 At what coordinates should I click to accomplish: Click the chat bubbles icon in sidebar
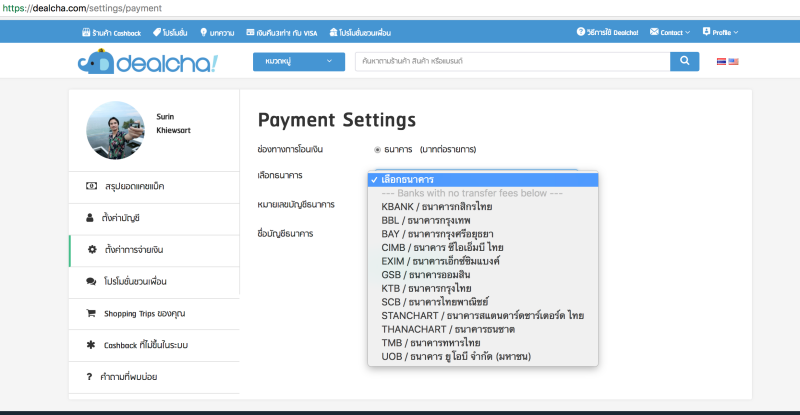pyautogui.click(x=91, y=281)
